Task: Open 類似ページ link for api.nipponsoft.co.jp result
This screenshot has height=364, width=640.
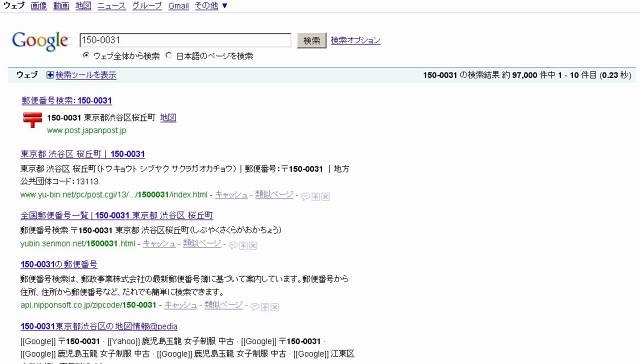Action: (x=224, y=305)
